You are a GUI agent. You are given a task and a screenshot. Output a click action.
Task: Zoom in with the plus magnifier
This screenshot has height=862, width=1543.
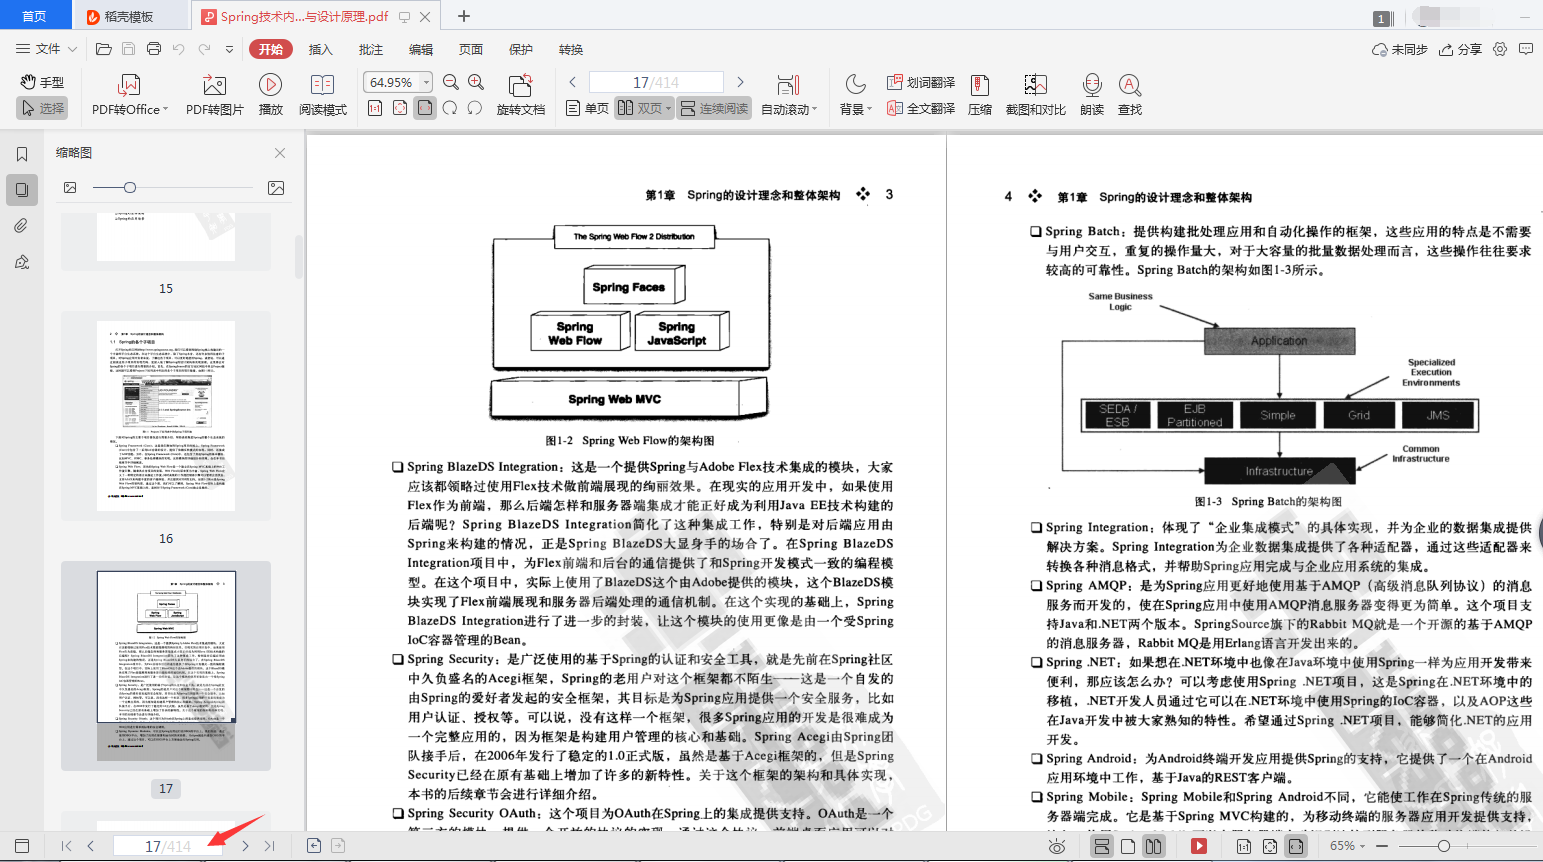point(476,82)
